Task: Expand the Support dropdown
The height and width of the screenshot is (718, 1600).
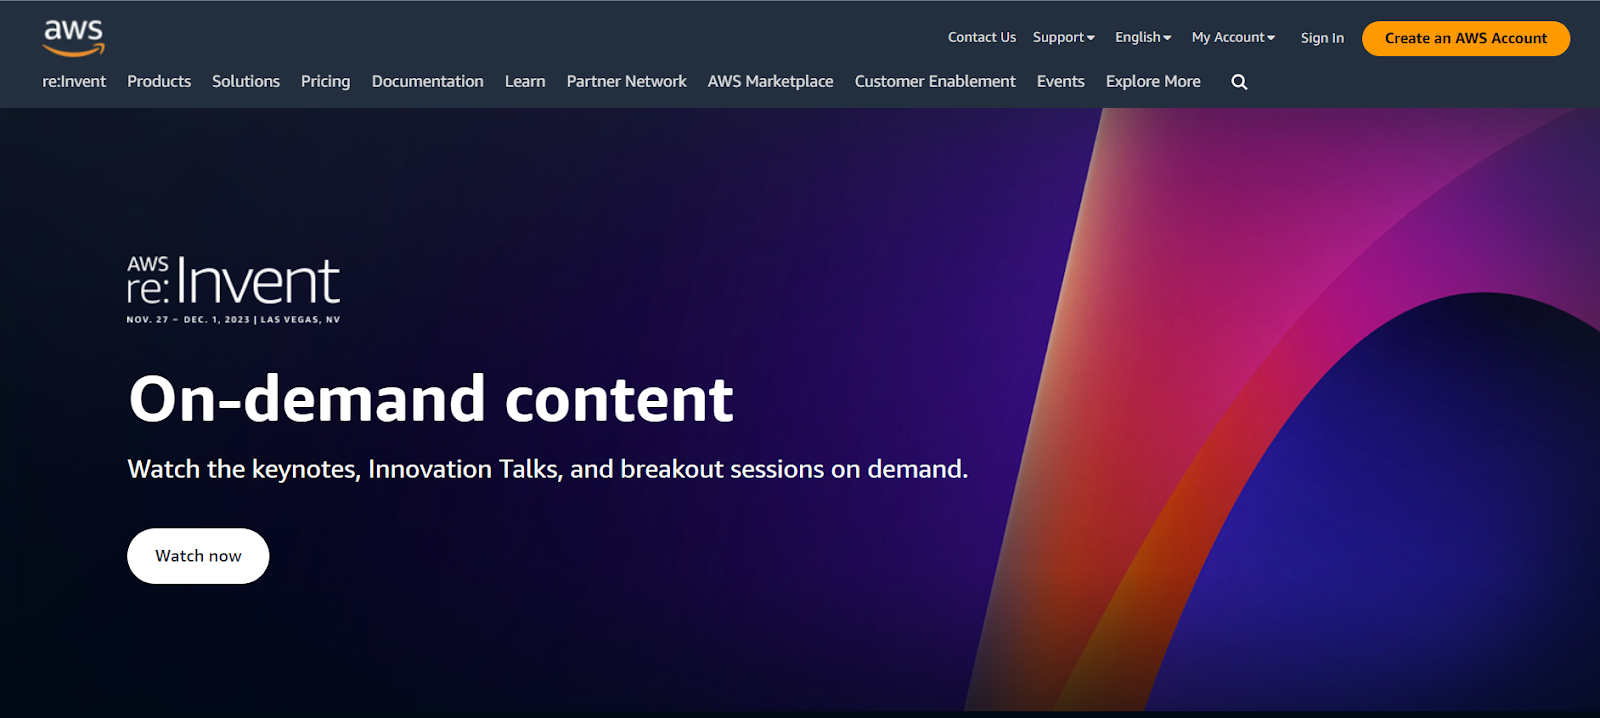Action: click(1064, 38)
